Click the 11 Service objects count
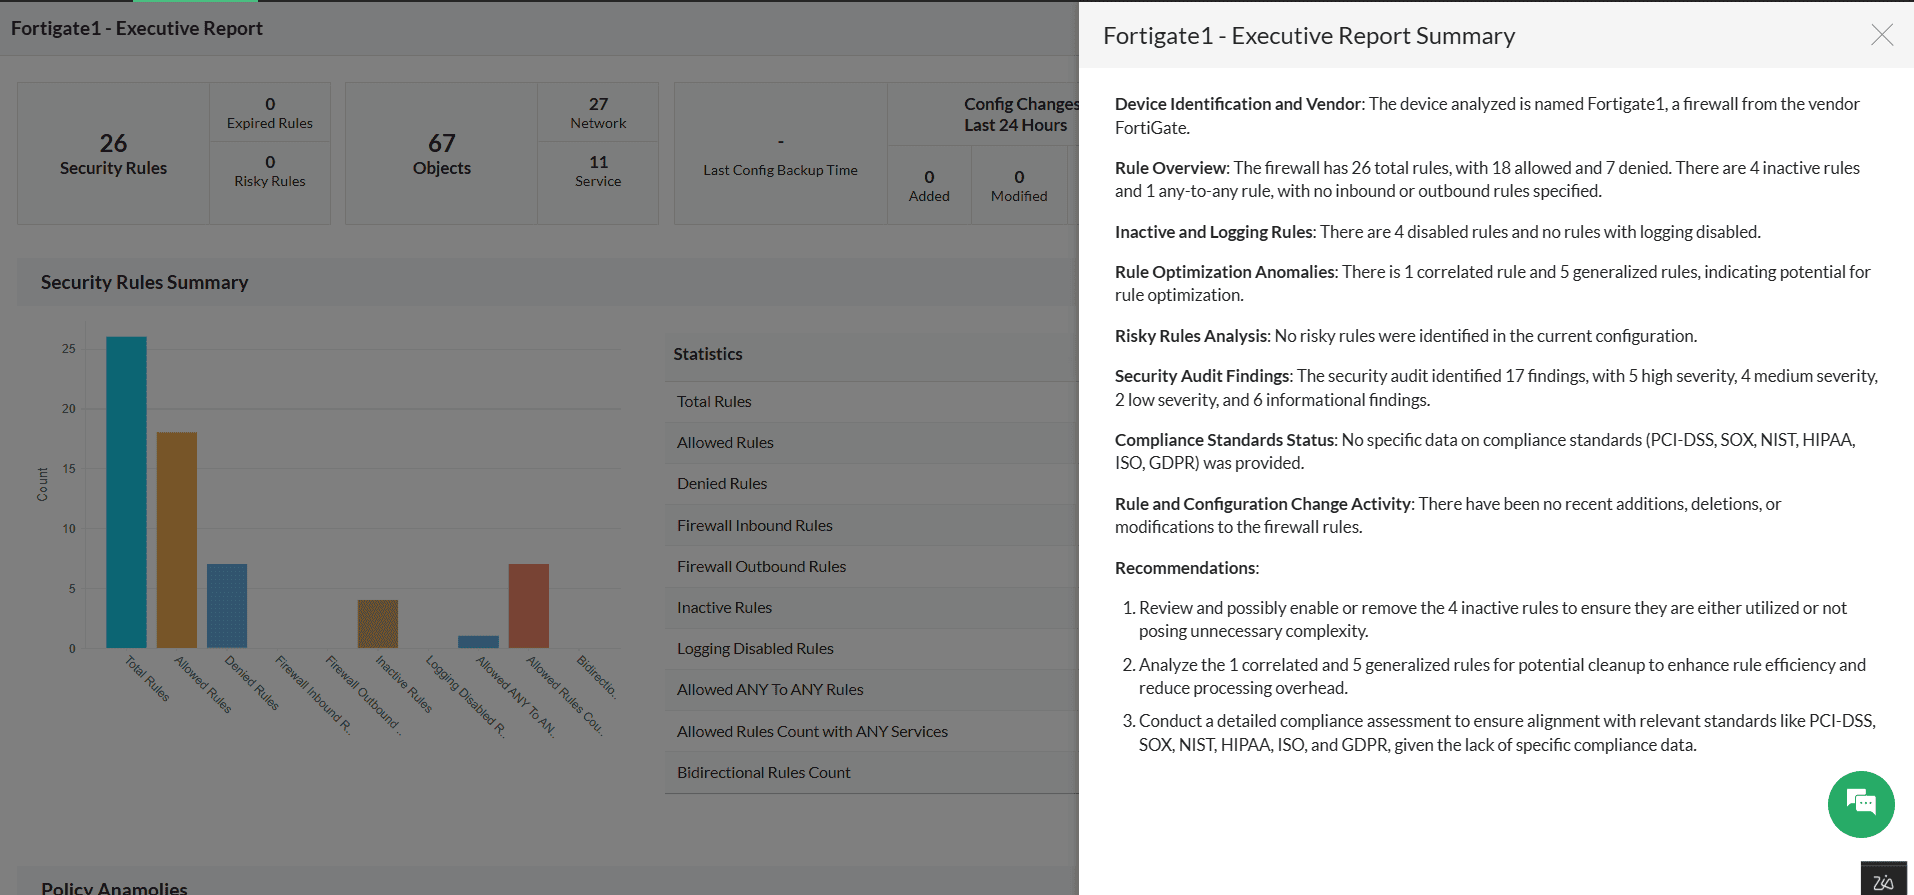 (598, 170)
